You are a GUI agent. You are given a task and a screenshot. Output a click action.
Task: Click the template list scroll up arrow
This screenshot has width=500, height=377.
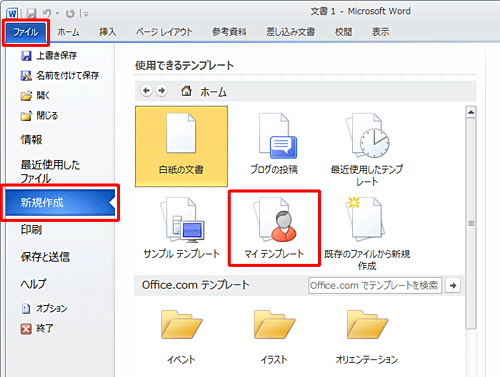471,112
